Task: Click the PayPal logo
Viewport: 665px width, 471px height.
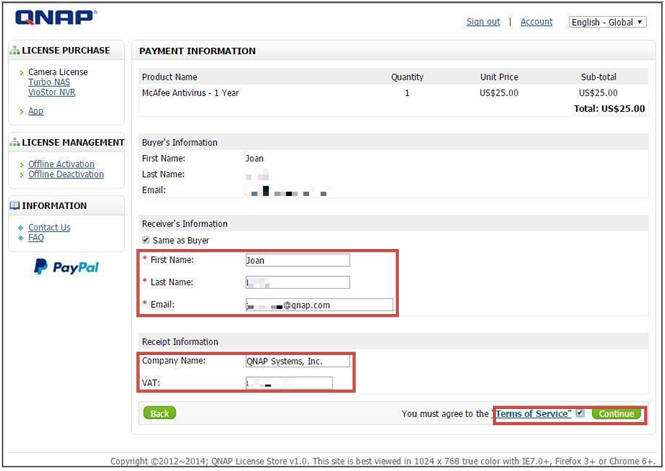Action: [x=67, y=267]
